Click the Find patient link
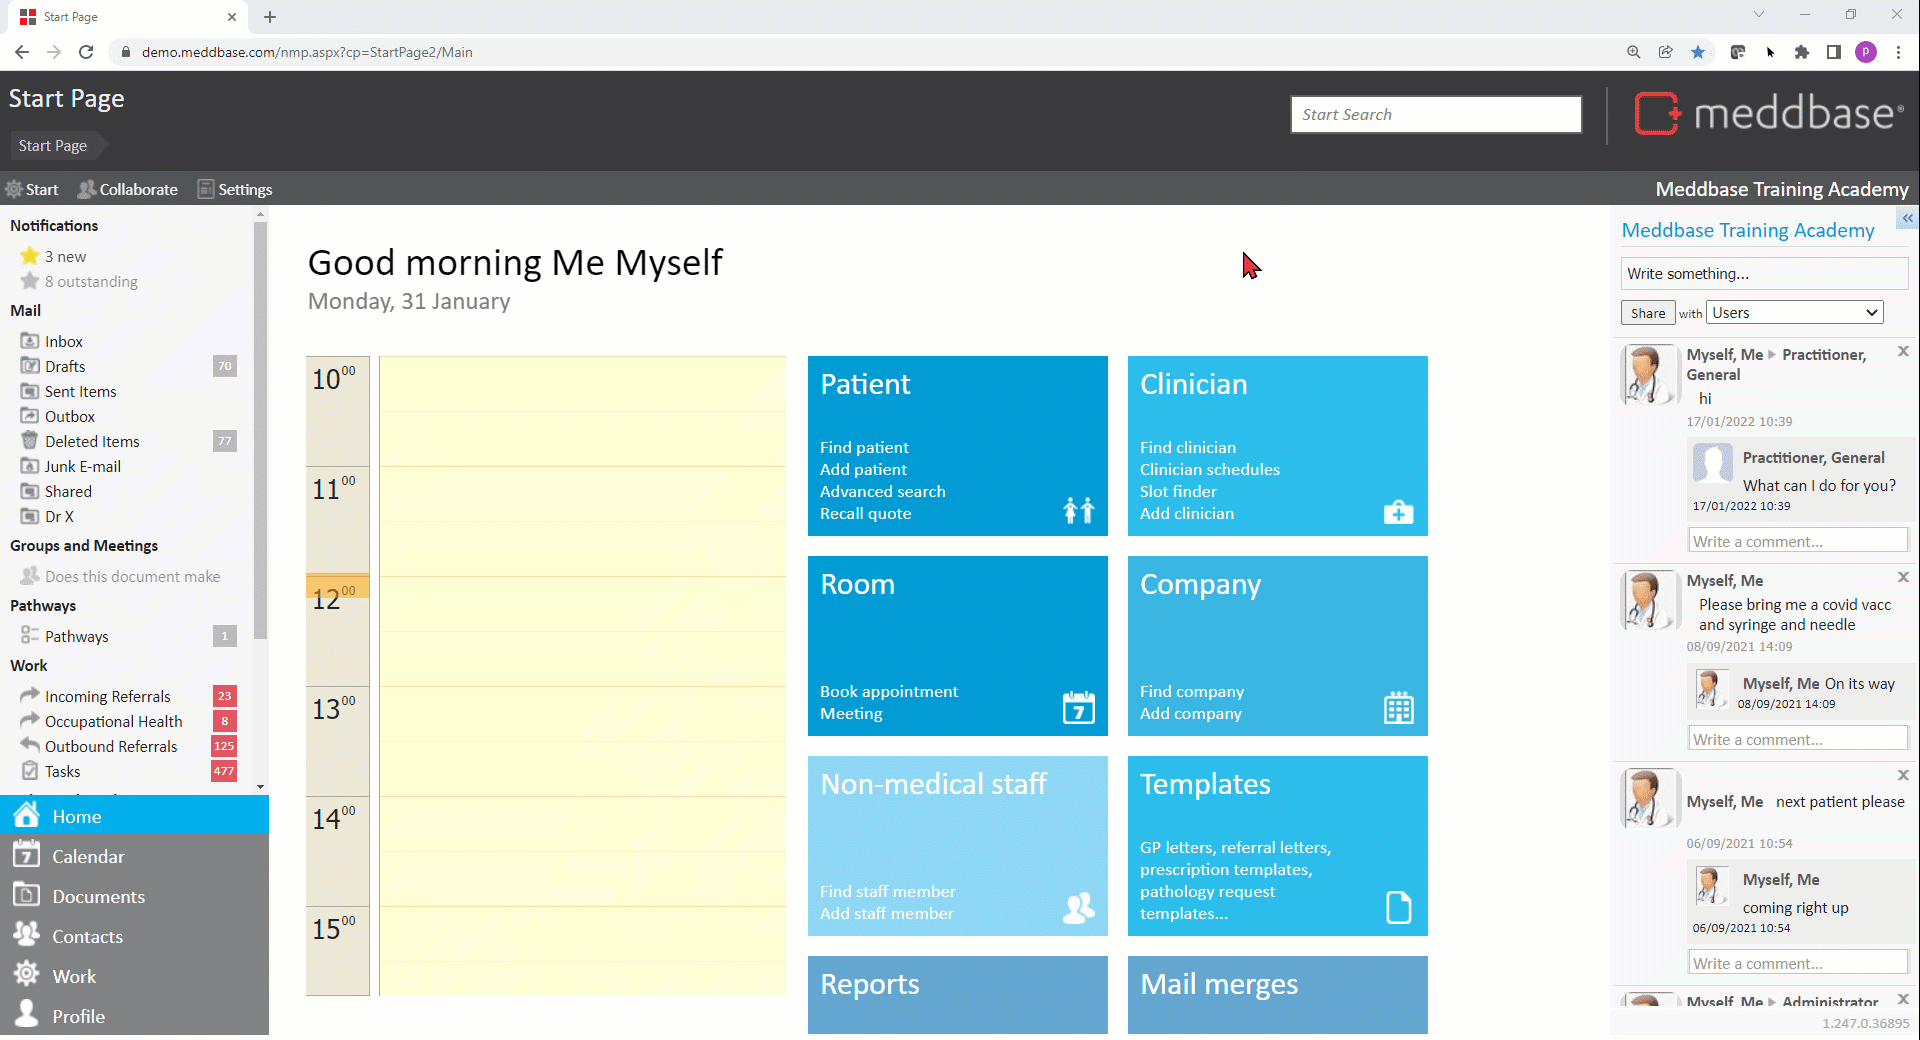Viewport: 1920px width, 1040px height. (x=864, y=447)
